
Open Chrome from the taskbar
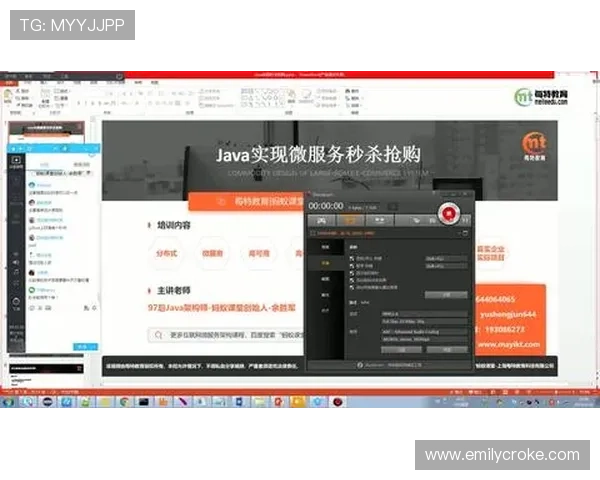pos(124,402)
